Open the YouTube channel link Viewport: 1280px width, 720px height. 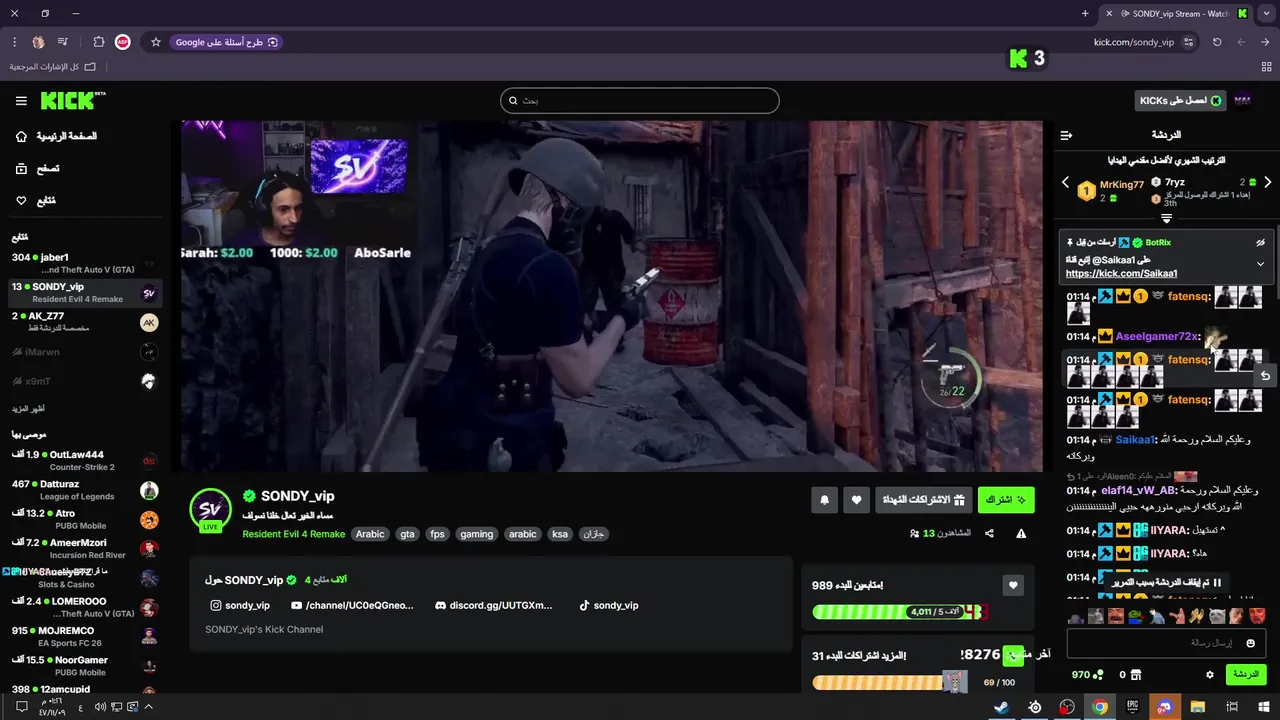click(x=351, y=605)
